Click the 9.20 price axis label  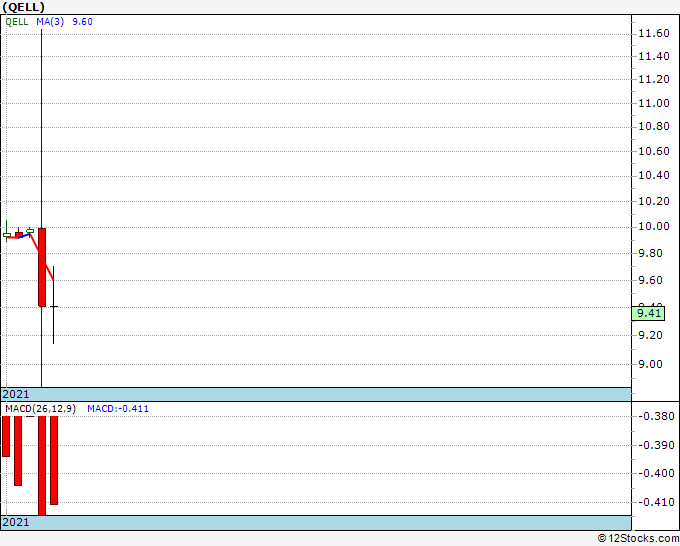[x=651, y=335]
